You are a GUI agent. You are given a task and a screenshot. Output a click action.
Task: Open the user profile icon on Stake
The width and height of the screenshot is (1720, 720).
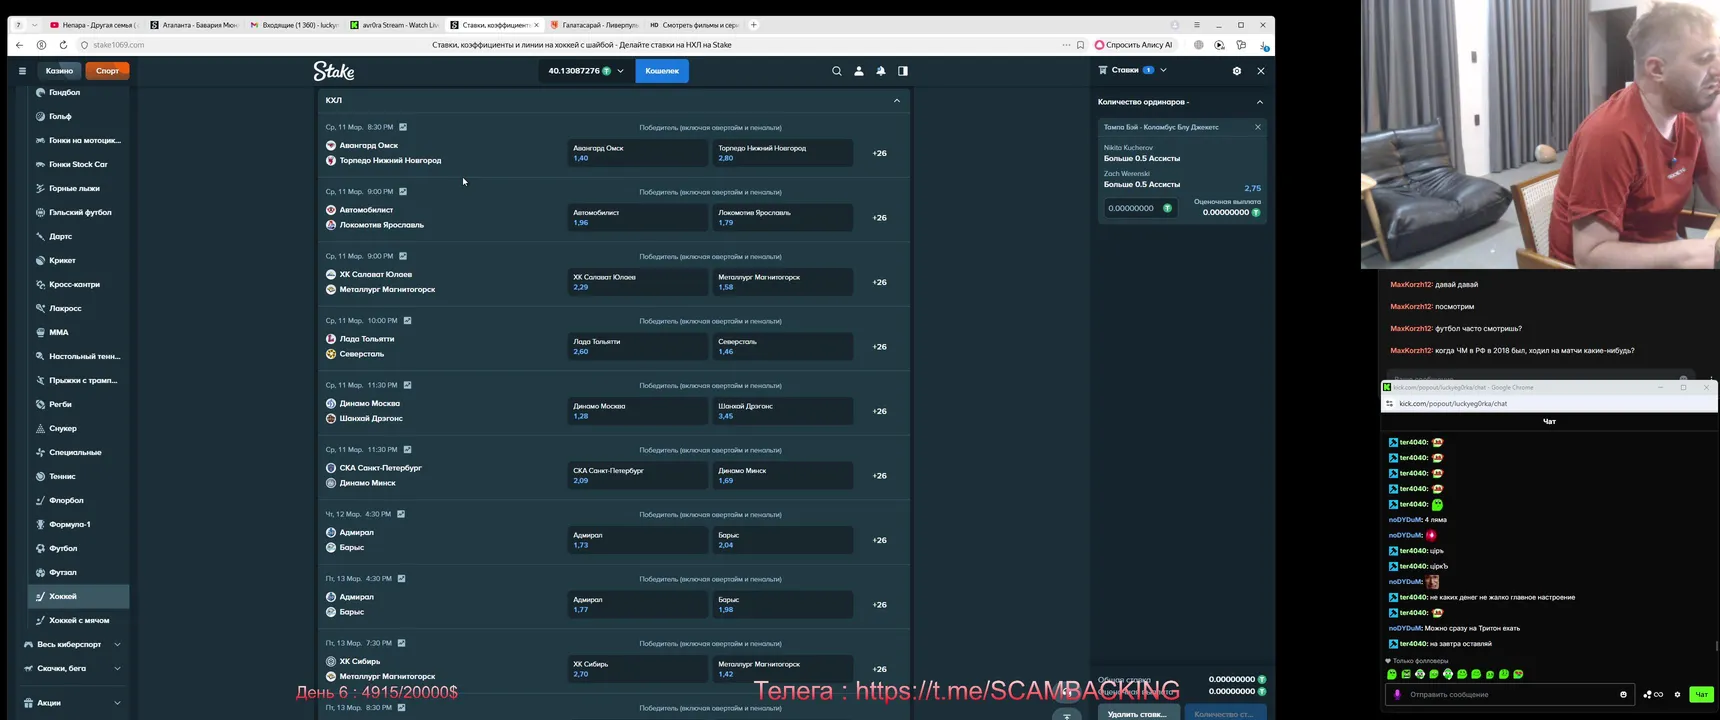point(859,71)
